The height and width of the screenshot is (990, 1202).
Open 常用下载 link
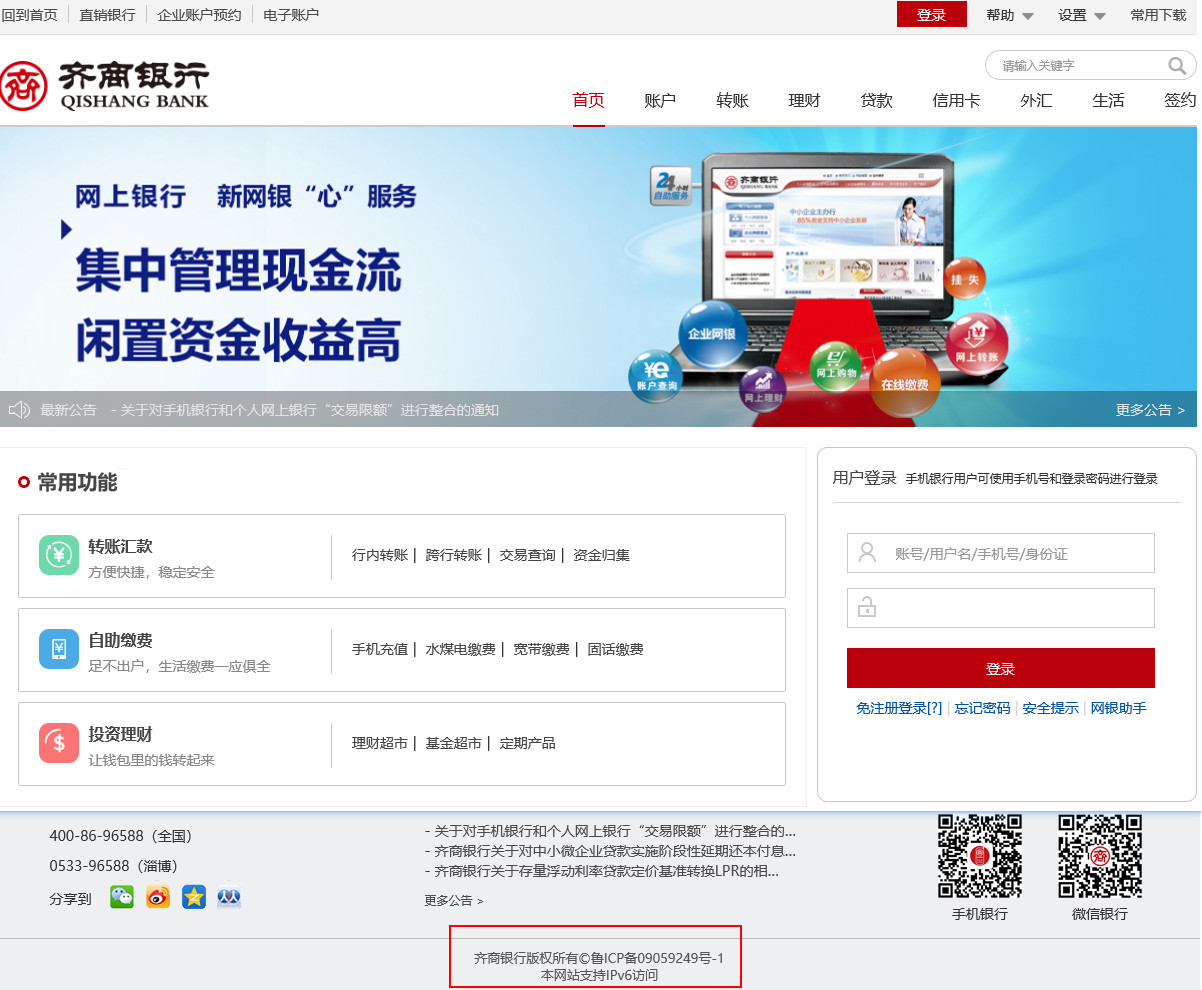pyautogui.click(x=1159, y=15)
